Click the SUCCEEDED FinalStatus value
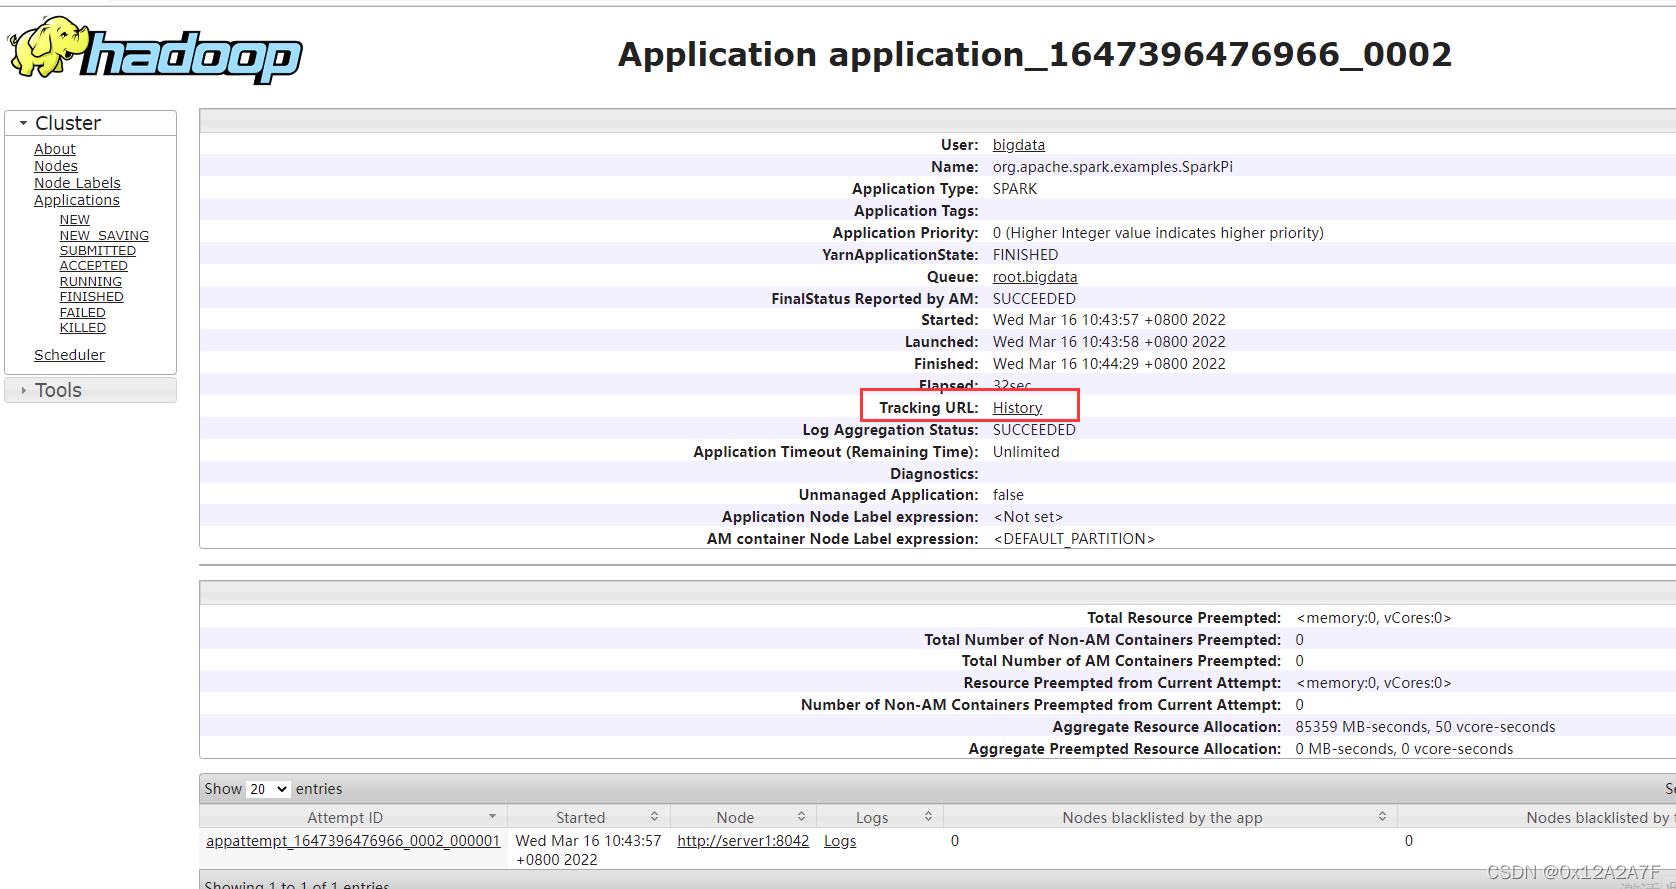The width and height of the screenshot is (1676, 889). tap(1034, 299)
